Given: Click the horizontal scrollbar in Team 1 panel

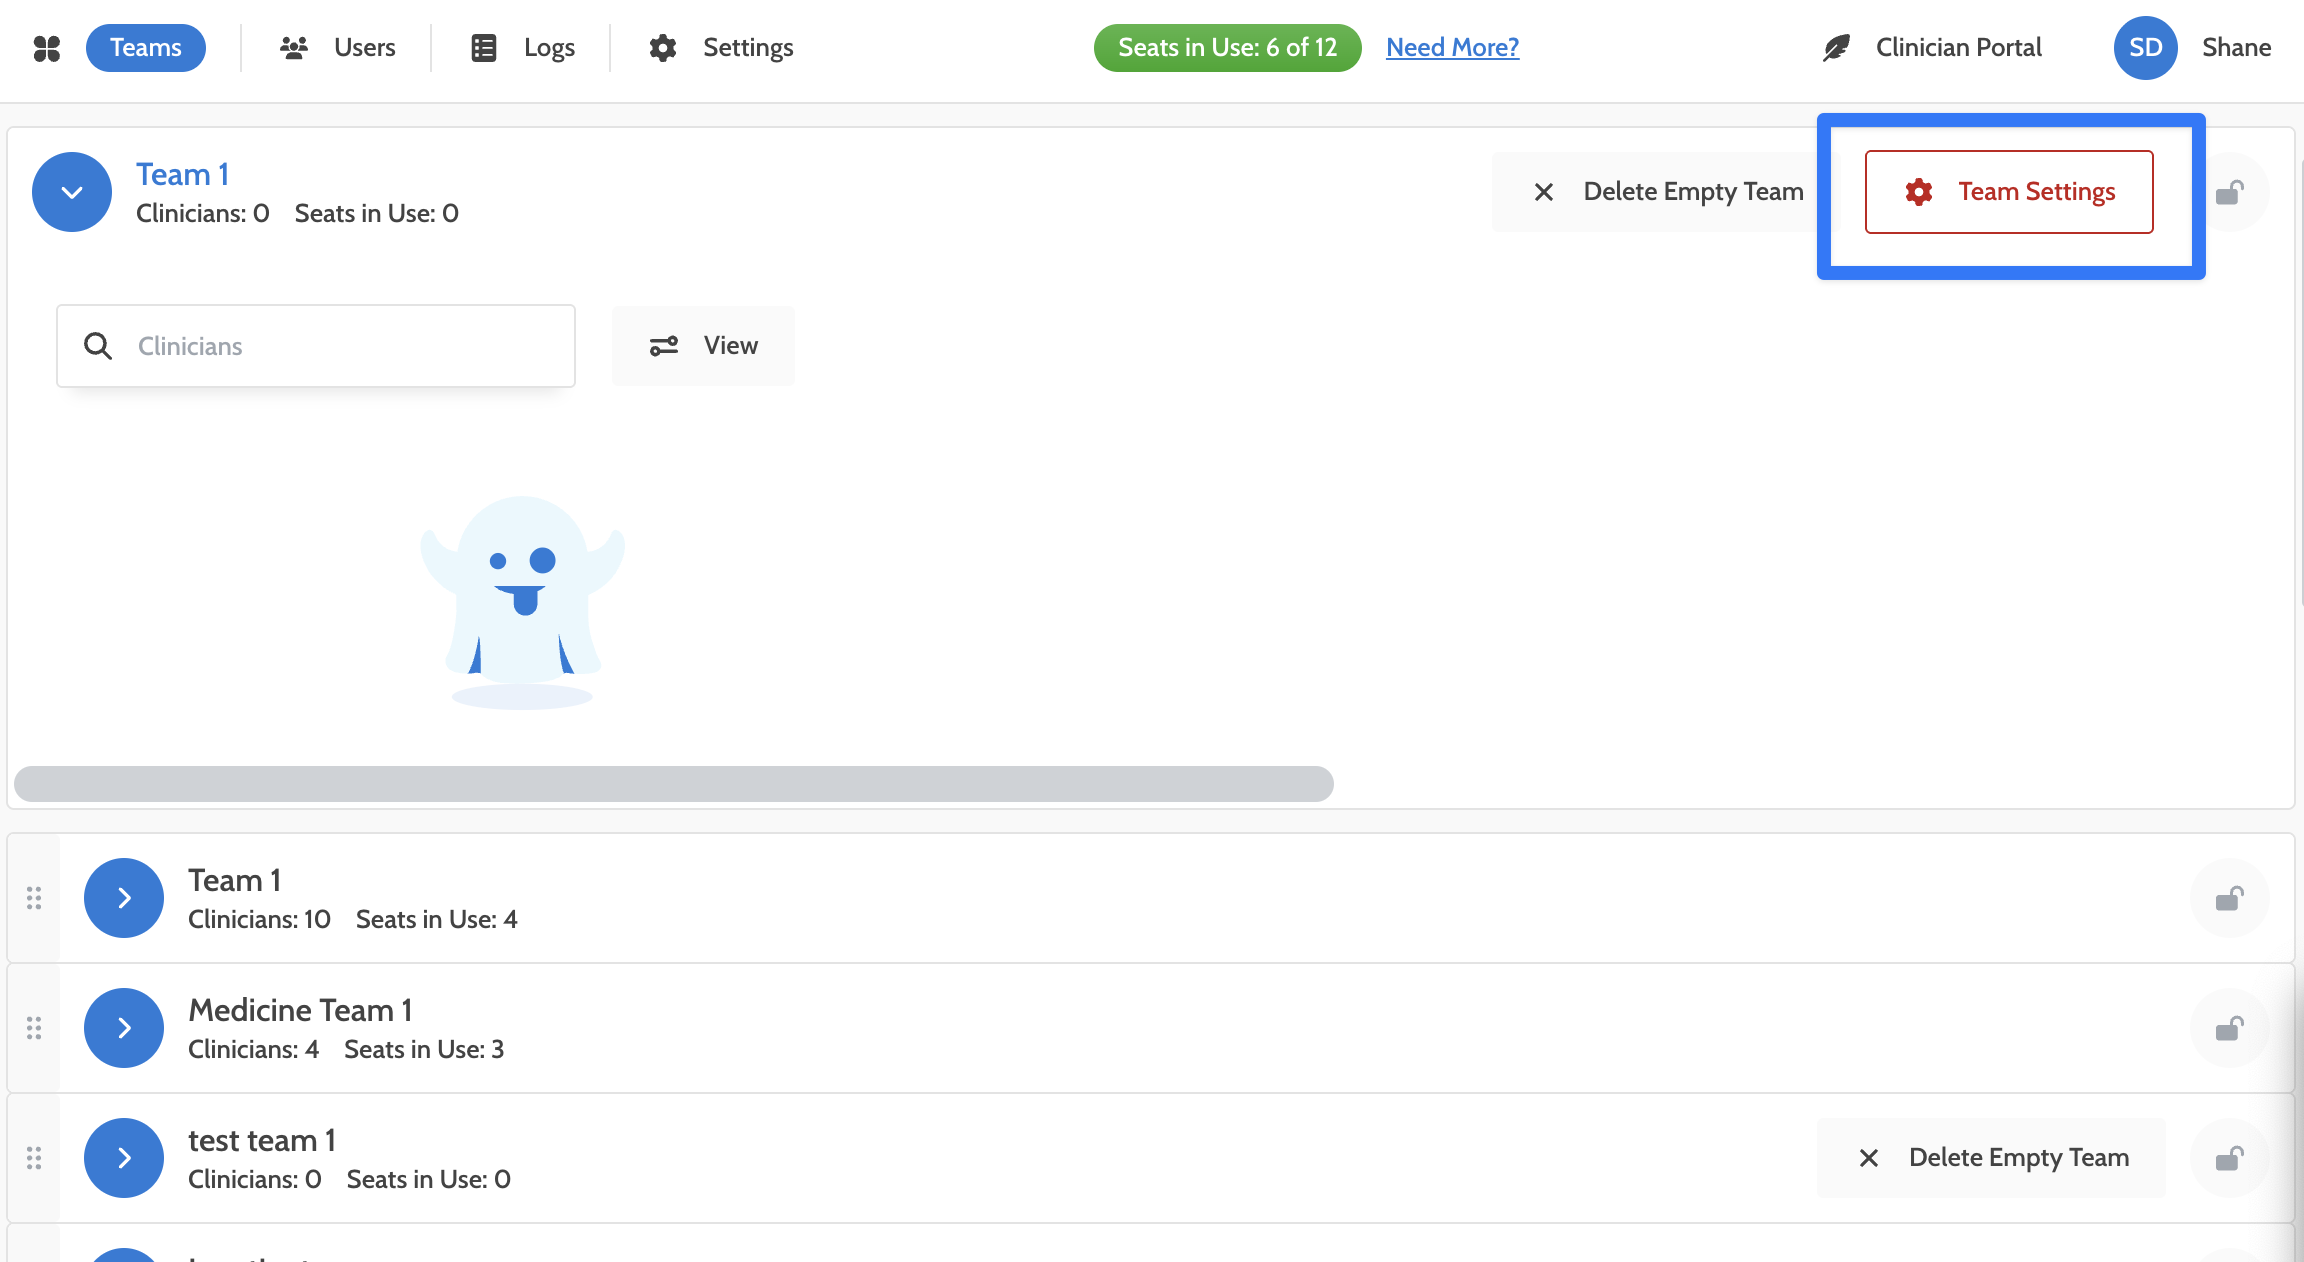Looking at the screenshot, I should point(674,784).
